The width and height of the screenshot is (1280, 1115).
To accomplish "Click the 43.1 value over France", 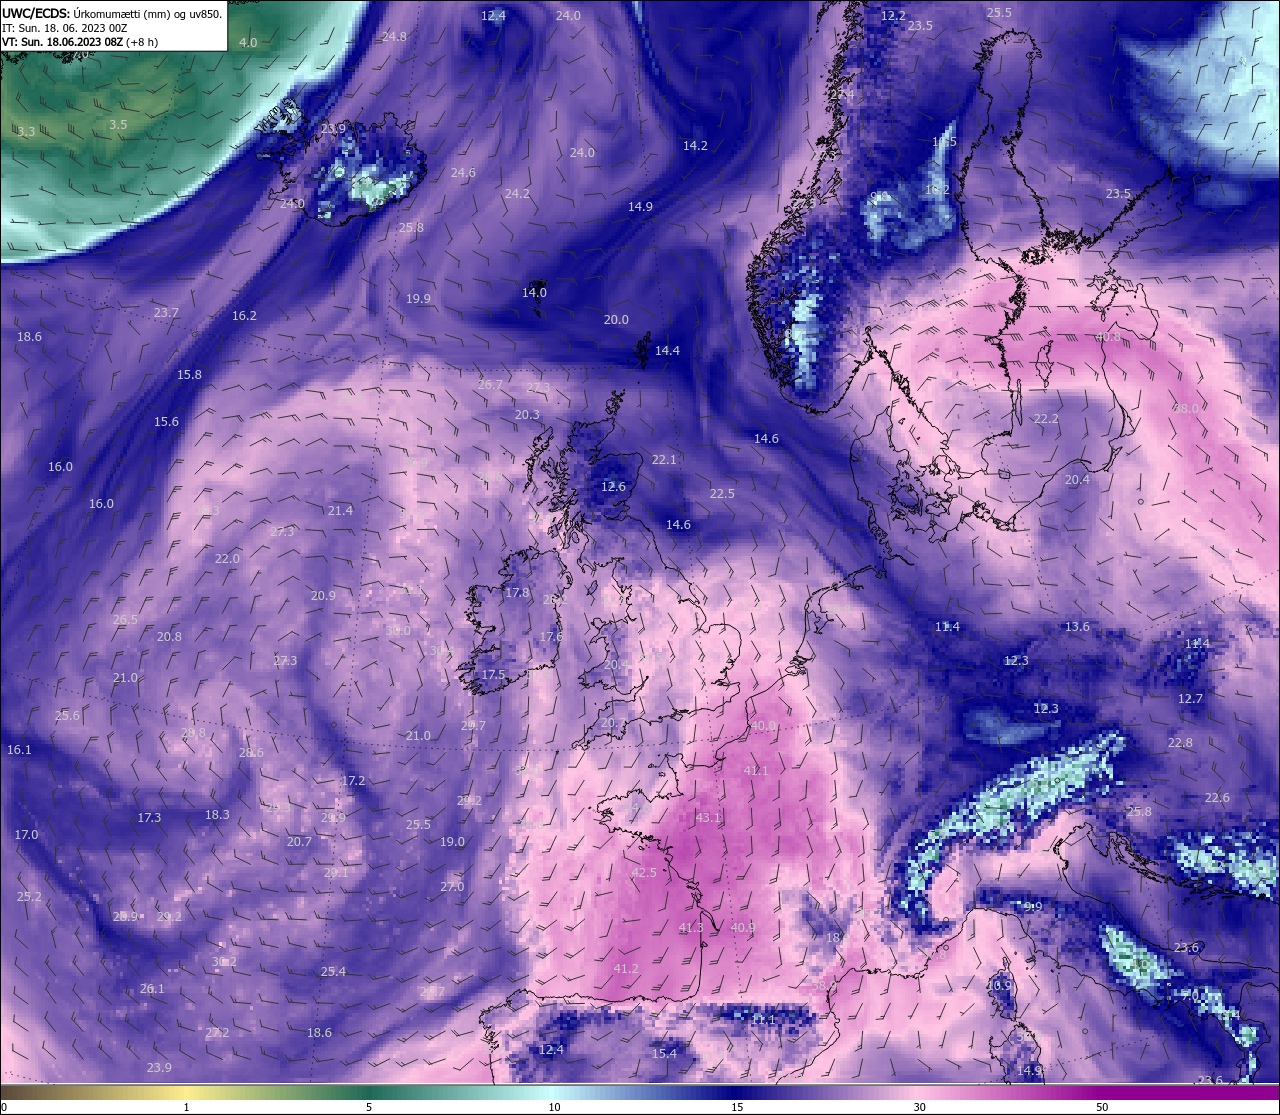I will tap(708, 818).
